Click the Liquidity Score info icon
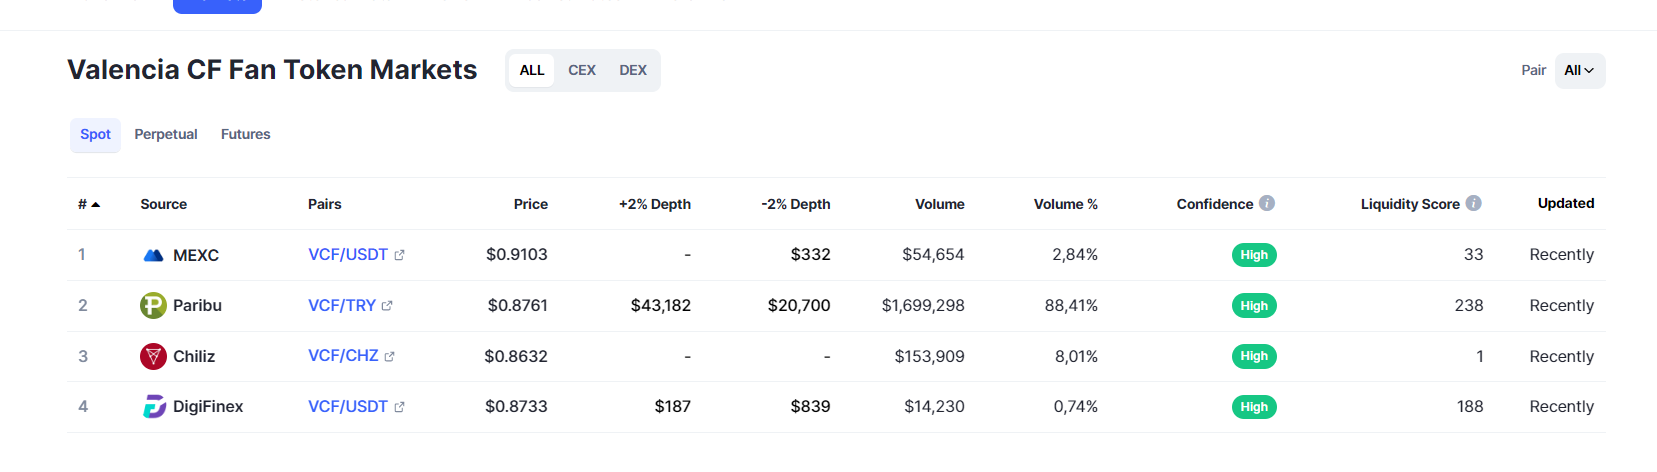This screenshot has height=472, width=1657. coord(1473,203)
